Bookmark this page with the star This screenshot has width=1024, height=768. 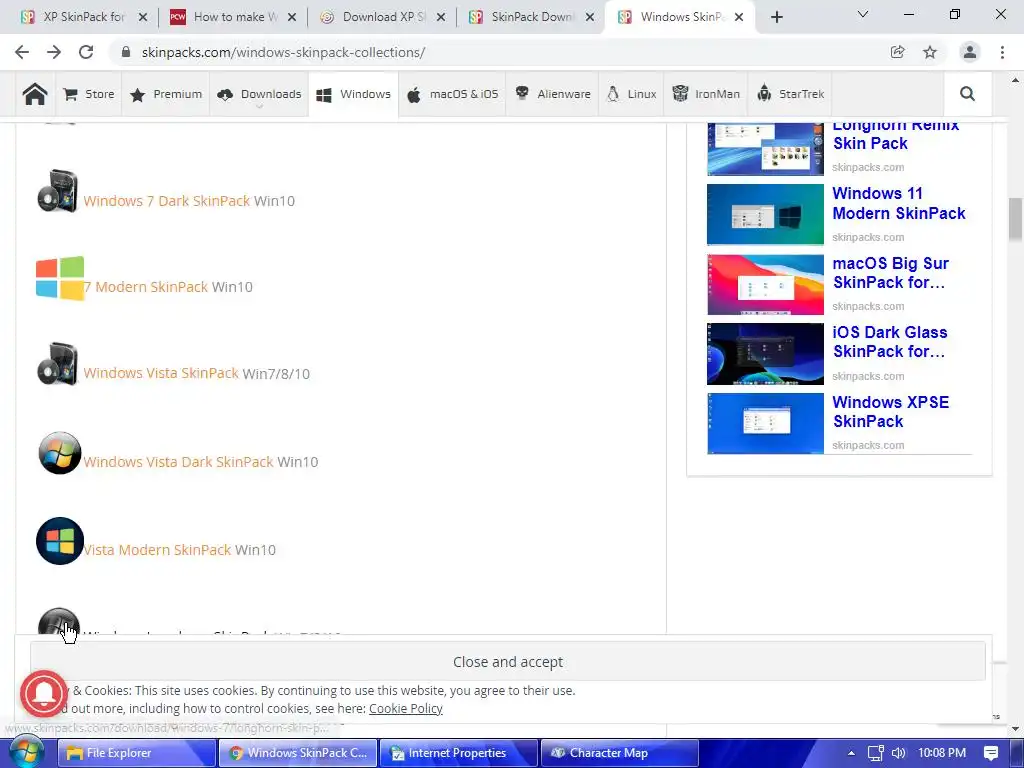[930, 52]
